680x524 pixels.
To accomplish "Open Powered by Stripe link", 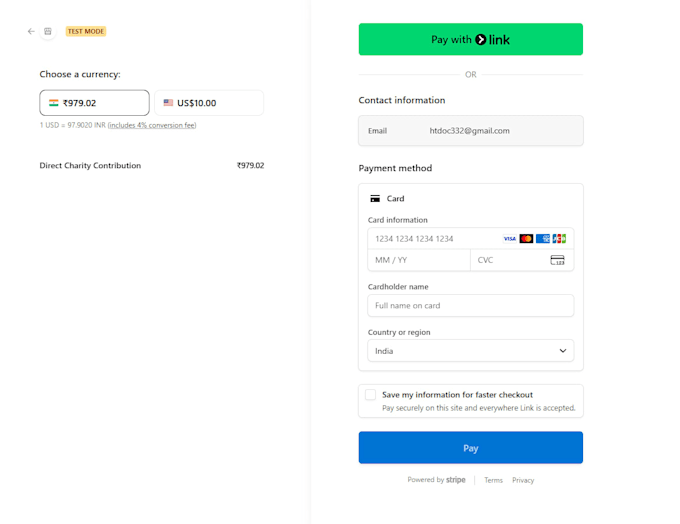I will pos(436,480).
